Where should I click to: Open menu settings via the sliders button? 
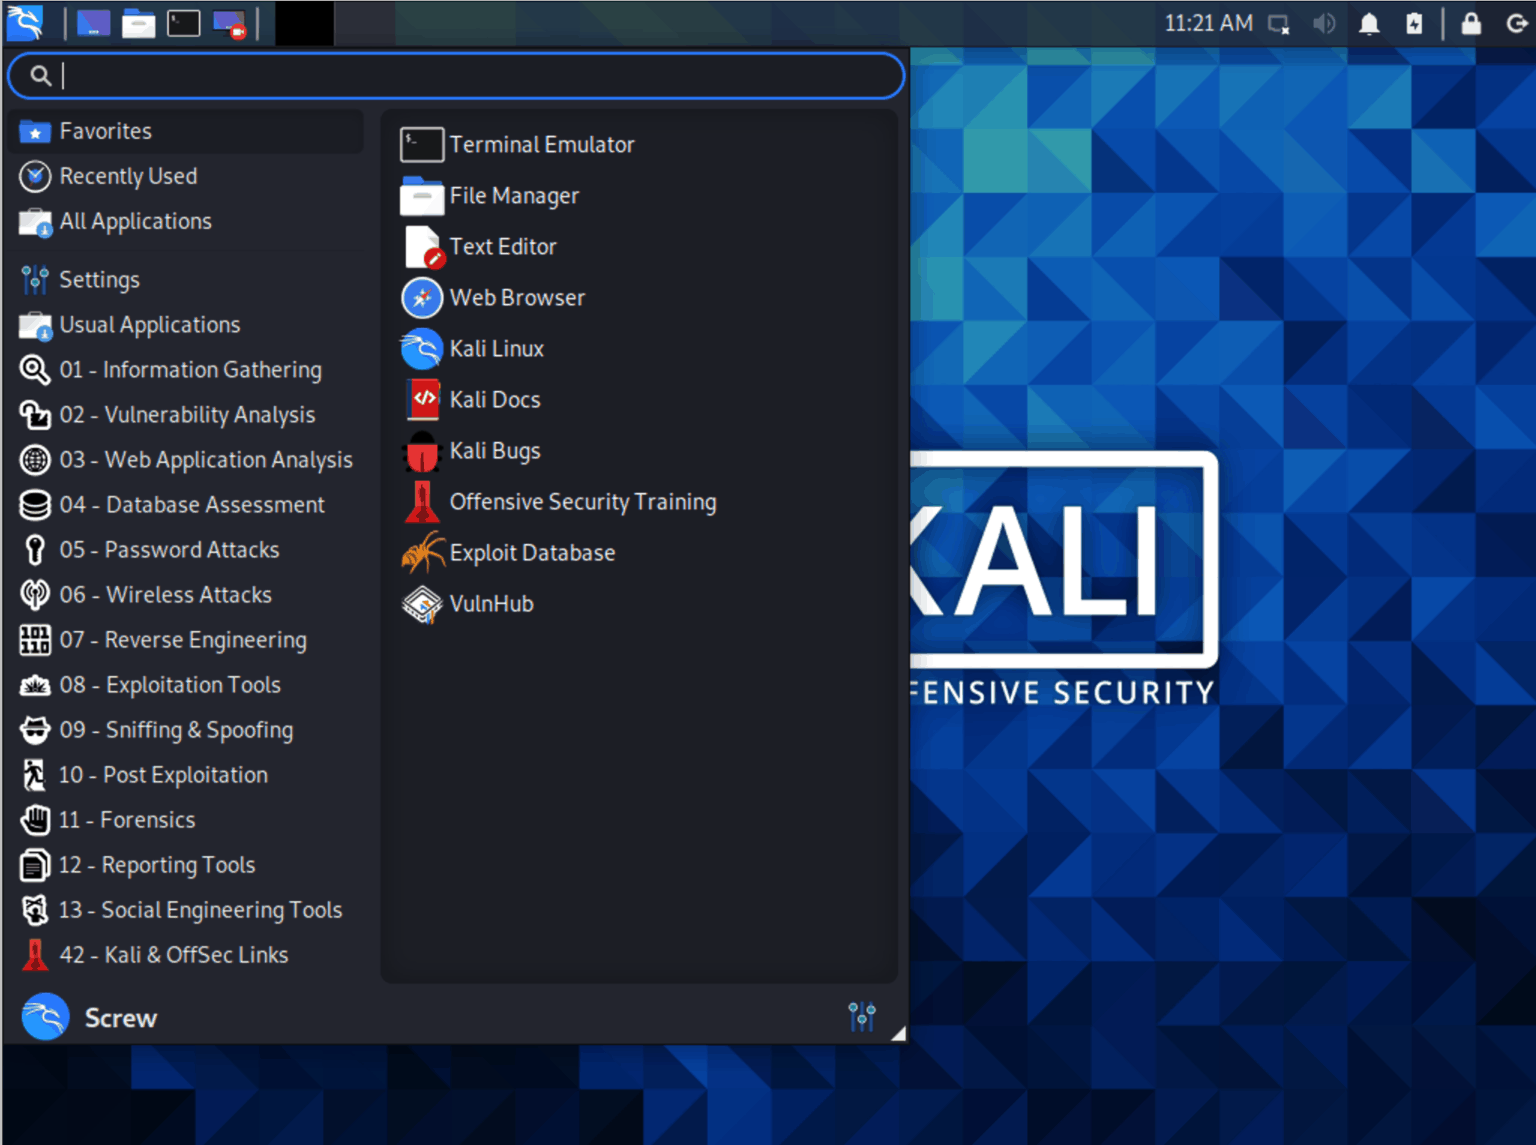click(861, 1016)
